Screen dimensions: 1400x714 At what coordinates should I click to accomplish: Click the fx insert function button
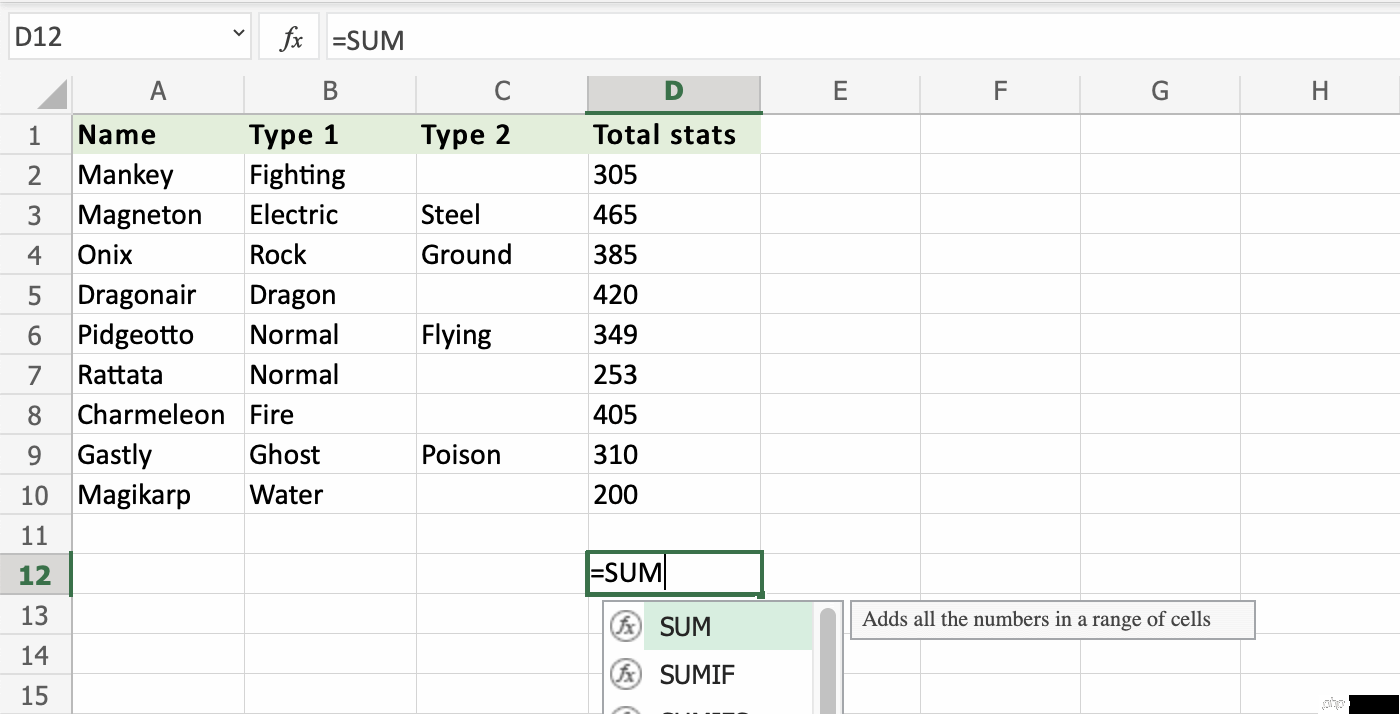[289, 38]
